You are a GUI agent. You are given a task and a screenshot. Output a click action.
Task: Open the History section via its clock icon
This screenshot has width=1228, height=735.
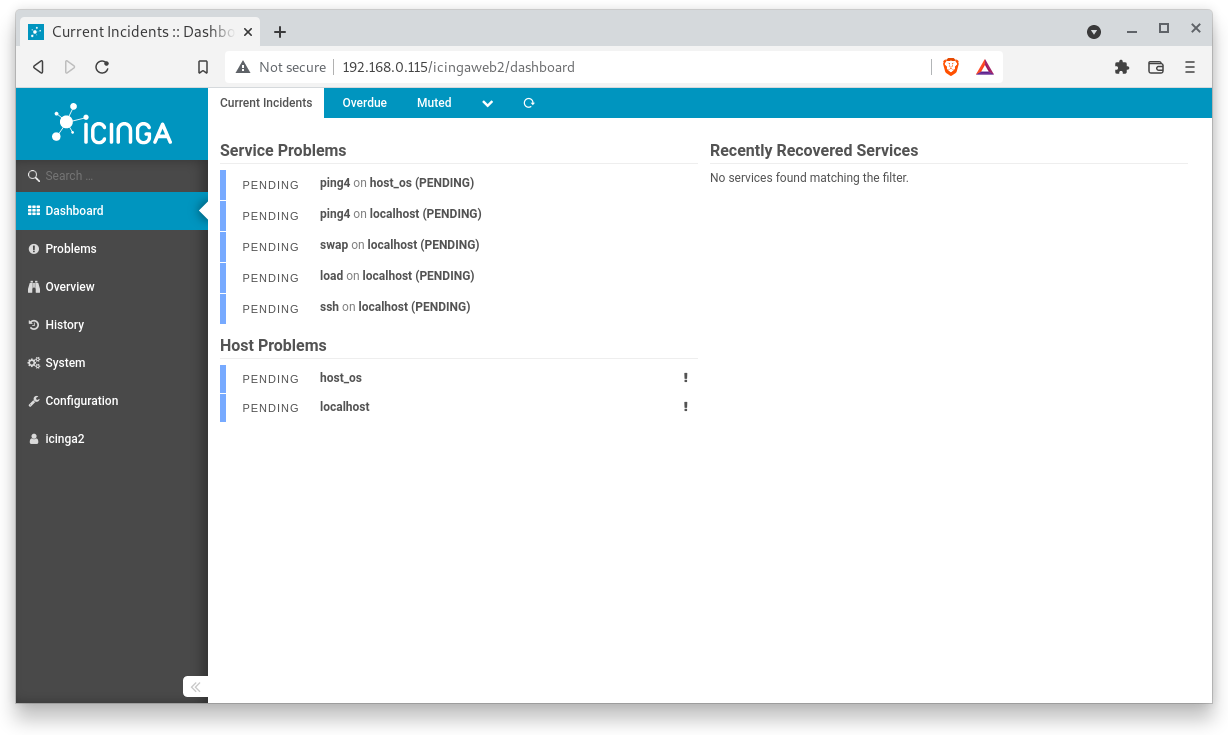tap(33, 325)
